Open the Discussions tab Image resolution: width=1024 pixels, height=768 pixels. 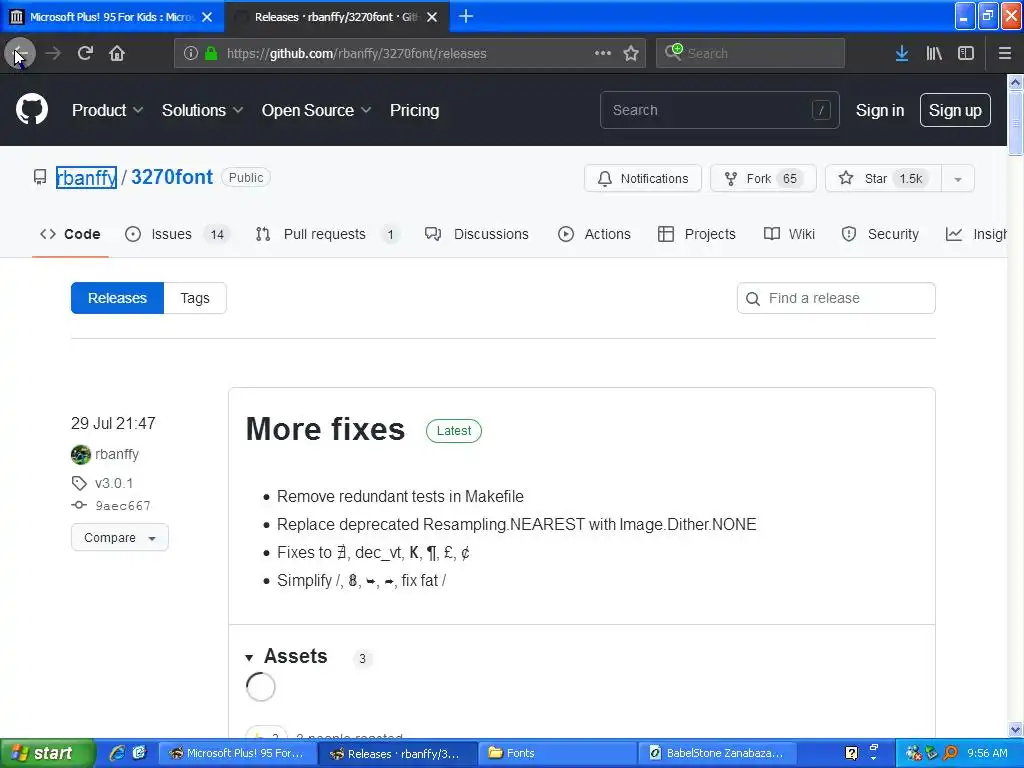point(477,234)
